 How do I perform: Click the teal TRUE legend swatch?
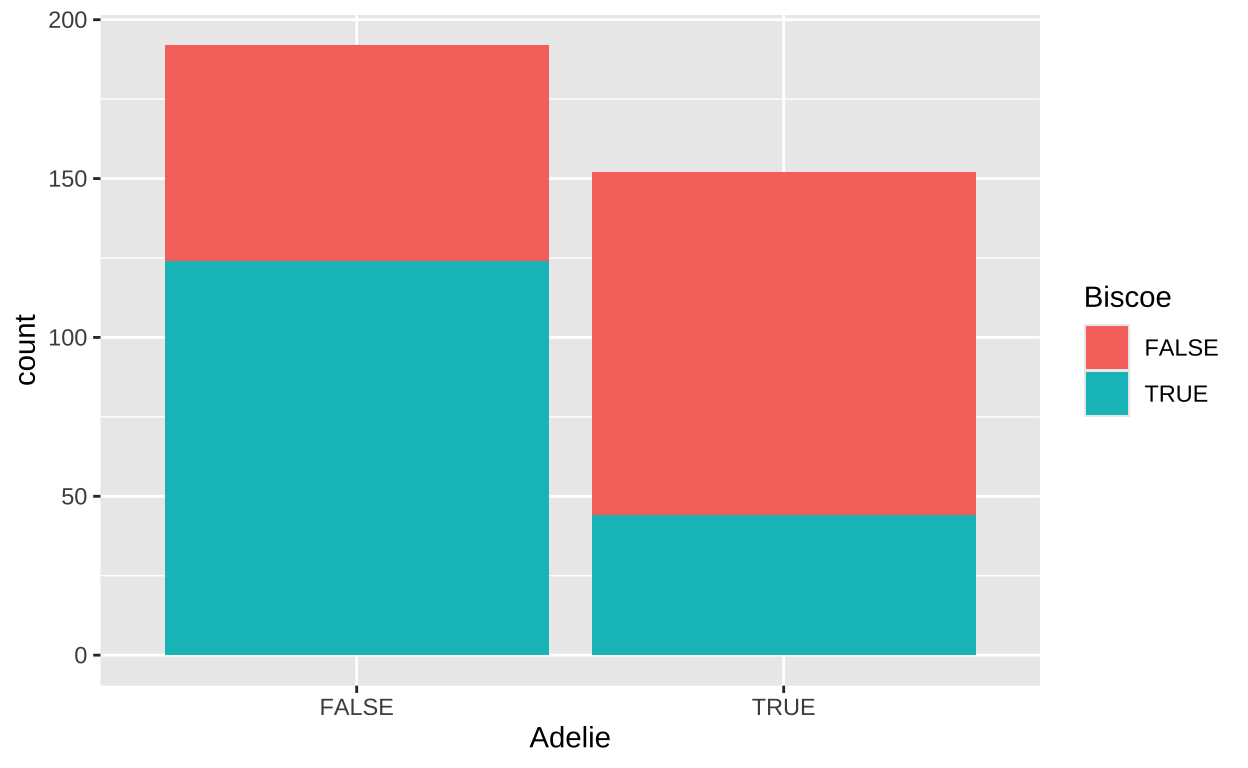click(x=1107, y=394)
